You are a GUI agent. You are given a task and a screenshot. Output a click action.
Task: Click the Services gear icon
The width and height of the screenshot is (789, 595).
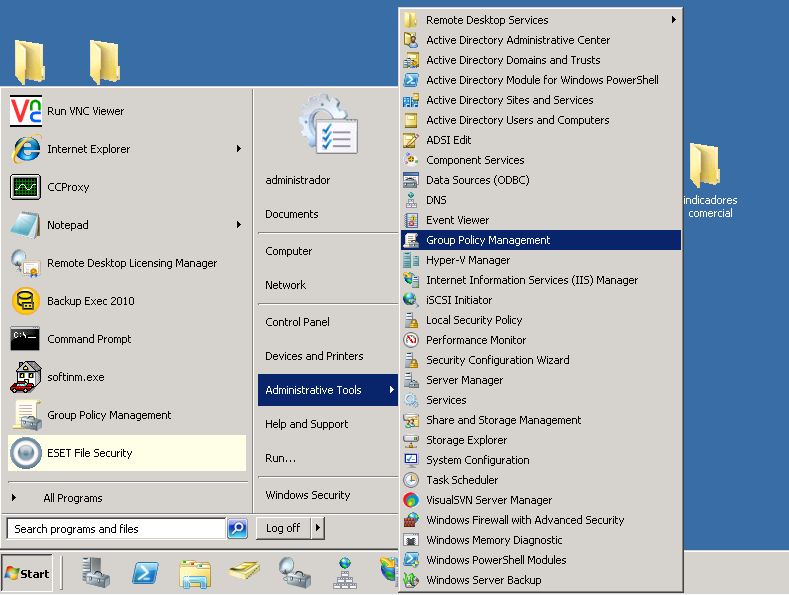click(x=411, y=400)
